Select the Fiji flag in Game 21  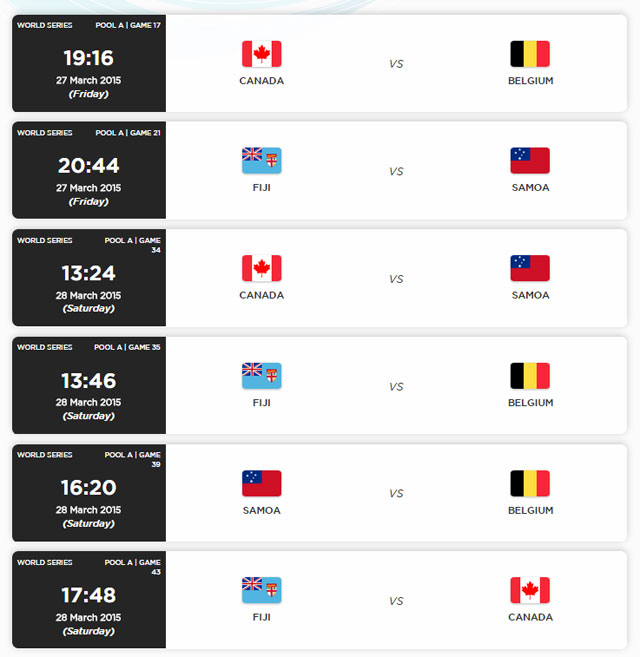(x=262, y=160)
